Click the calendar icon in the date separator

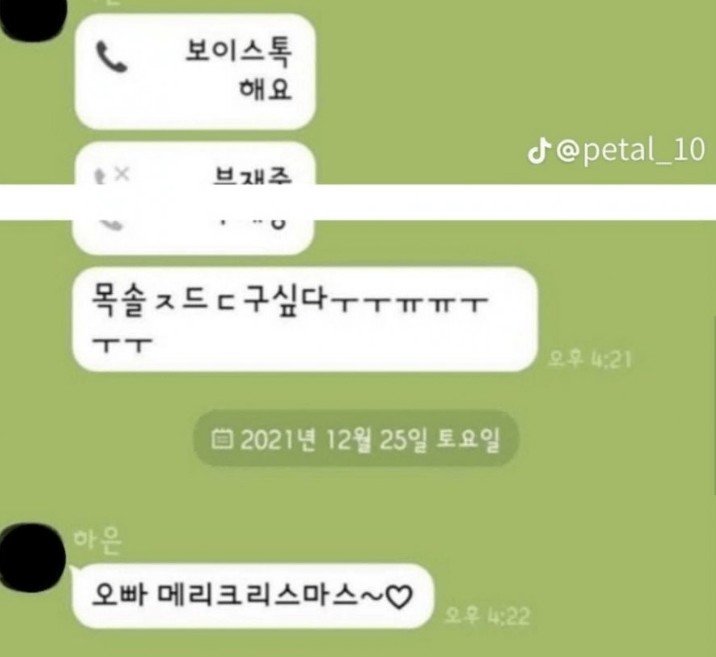click(222, 439)
